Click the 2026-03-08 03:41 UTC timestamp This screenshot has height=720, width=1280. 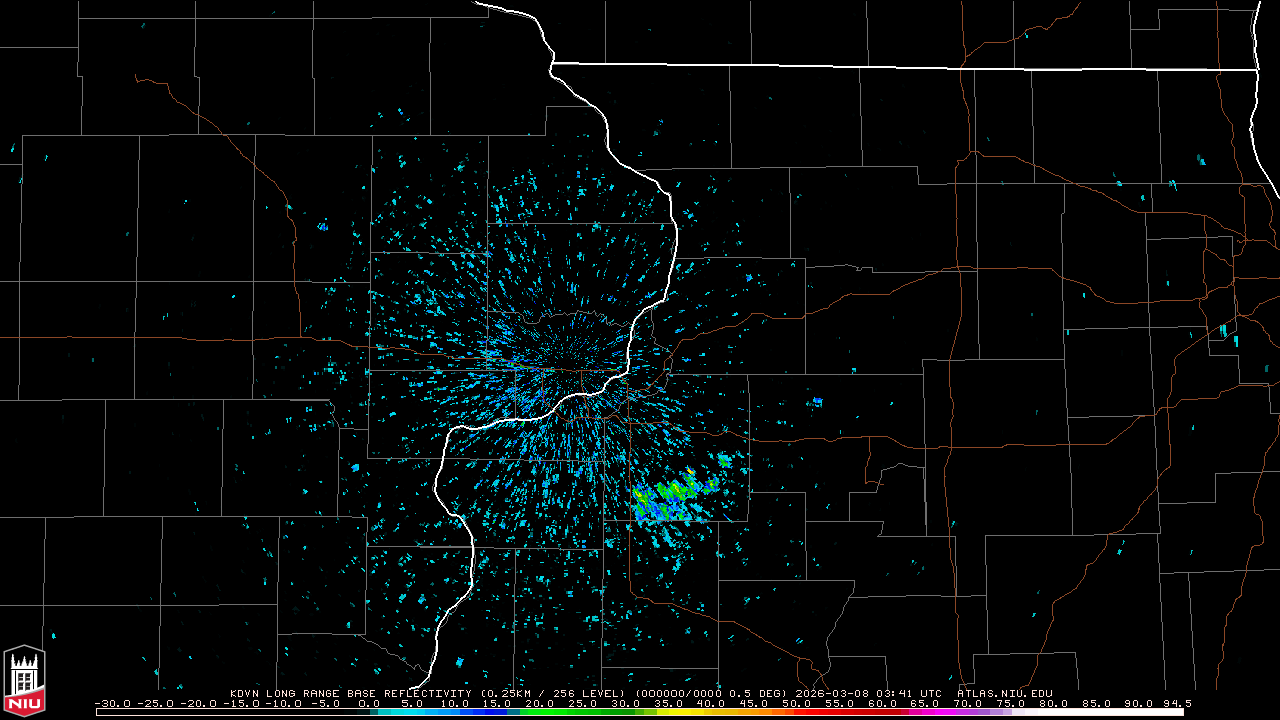[x=871, y=693]
